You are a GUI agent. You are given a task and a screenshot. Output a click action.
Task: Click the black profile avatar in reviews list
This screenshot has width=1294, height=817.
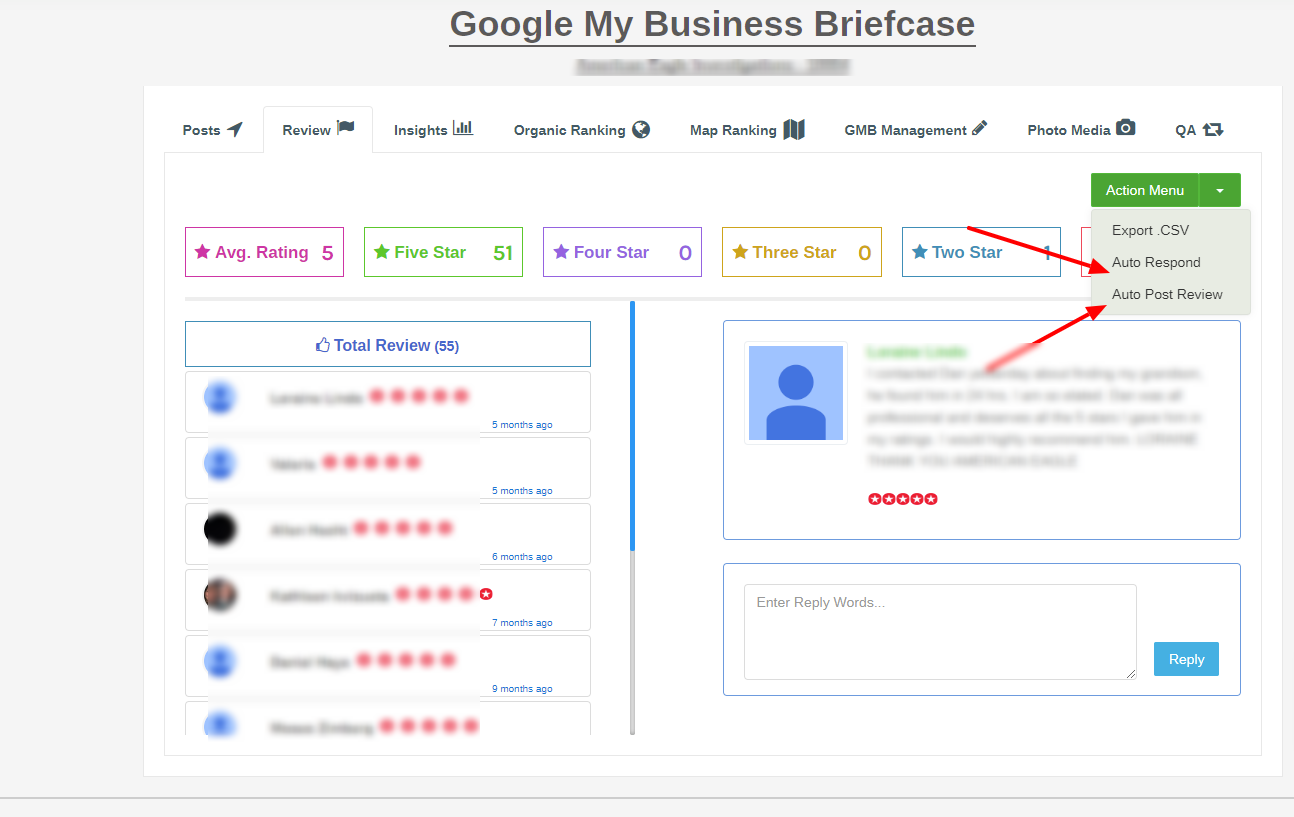(220, 529)
